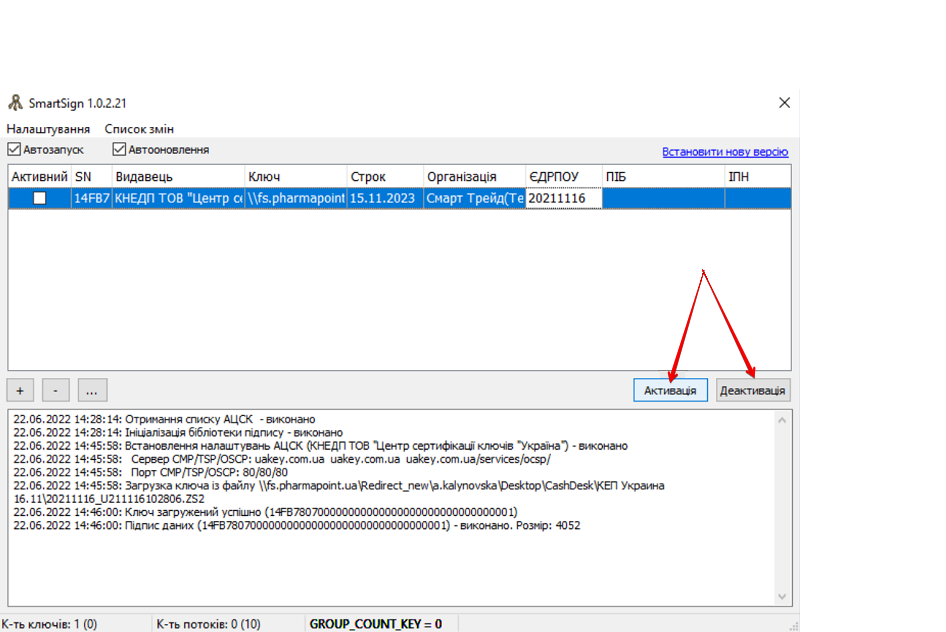This screenshot has height=632, width=946.
Task: Click the plus button to add key
Action: [21, 390]
